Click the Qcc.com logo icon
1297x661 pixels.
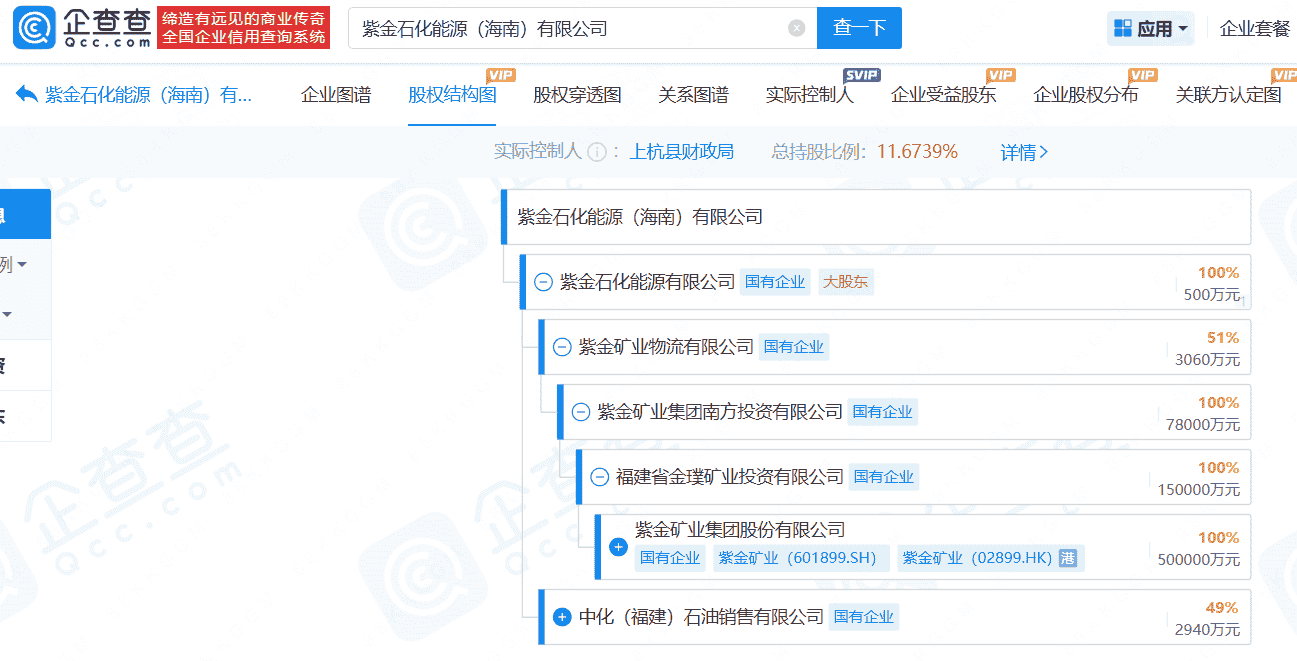(33, 27)
